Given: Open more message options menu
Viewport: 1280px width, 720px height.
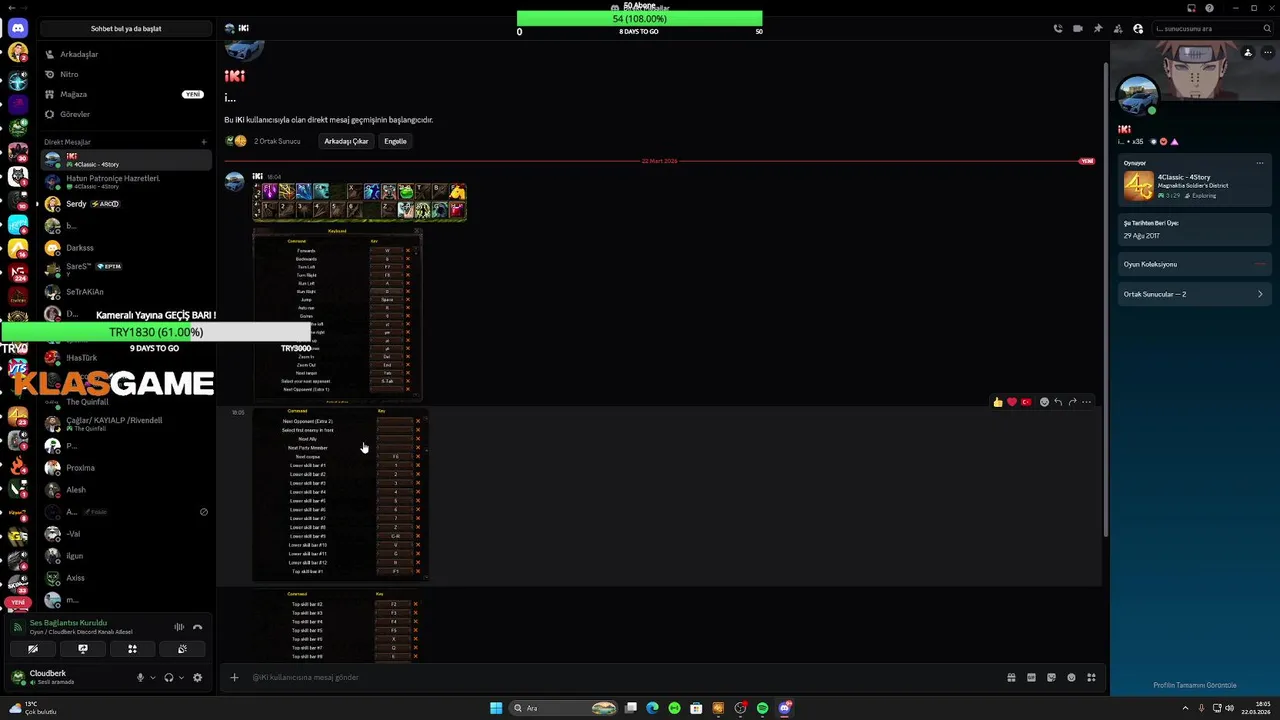Looking at the screenshot, I should 1087,402.
